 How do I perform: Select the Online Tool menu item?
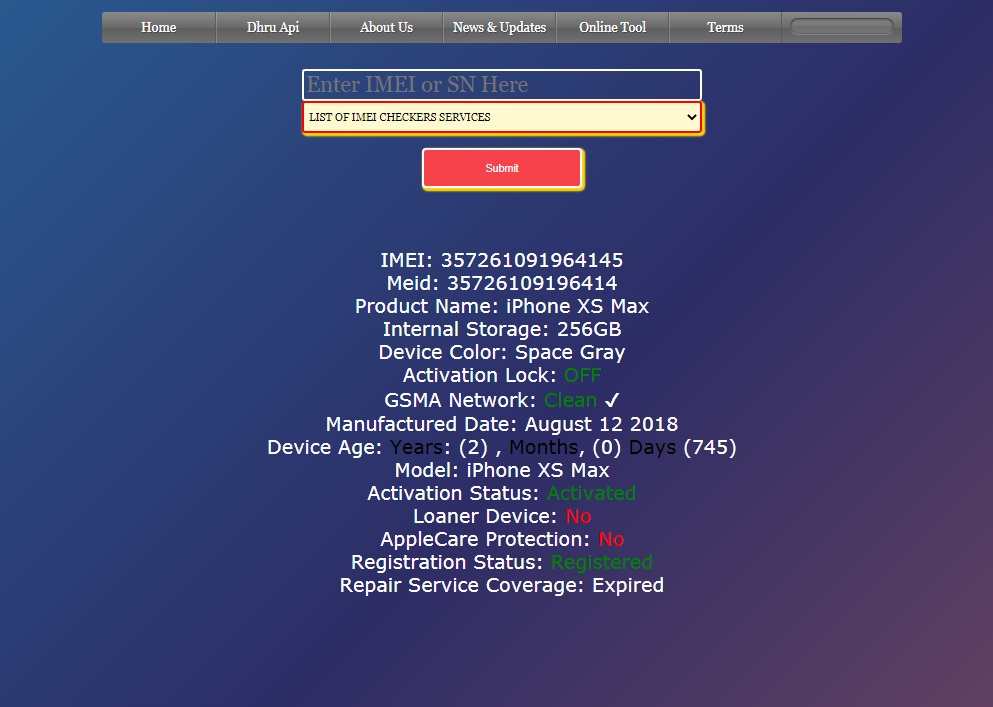pos(612,27)
